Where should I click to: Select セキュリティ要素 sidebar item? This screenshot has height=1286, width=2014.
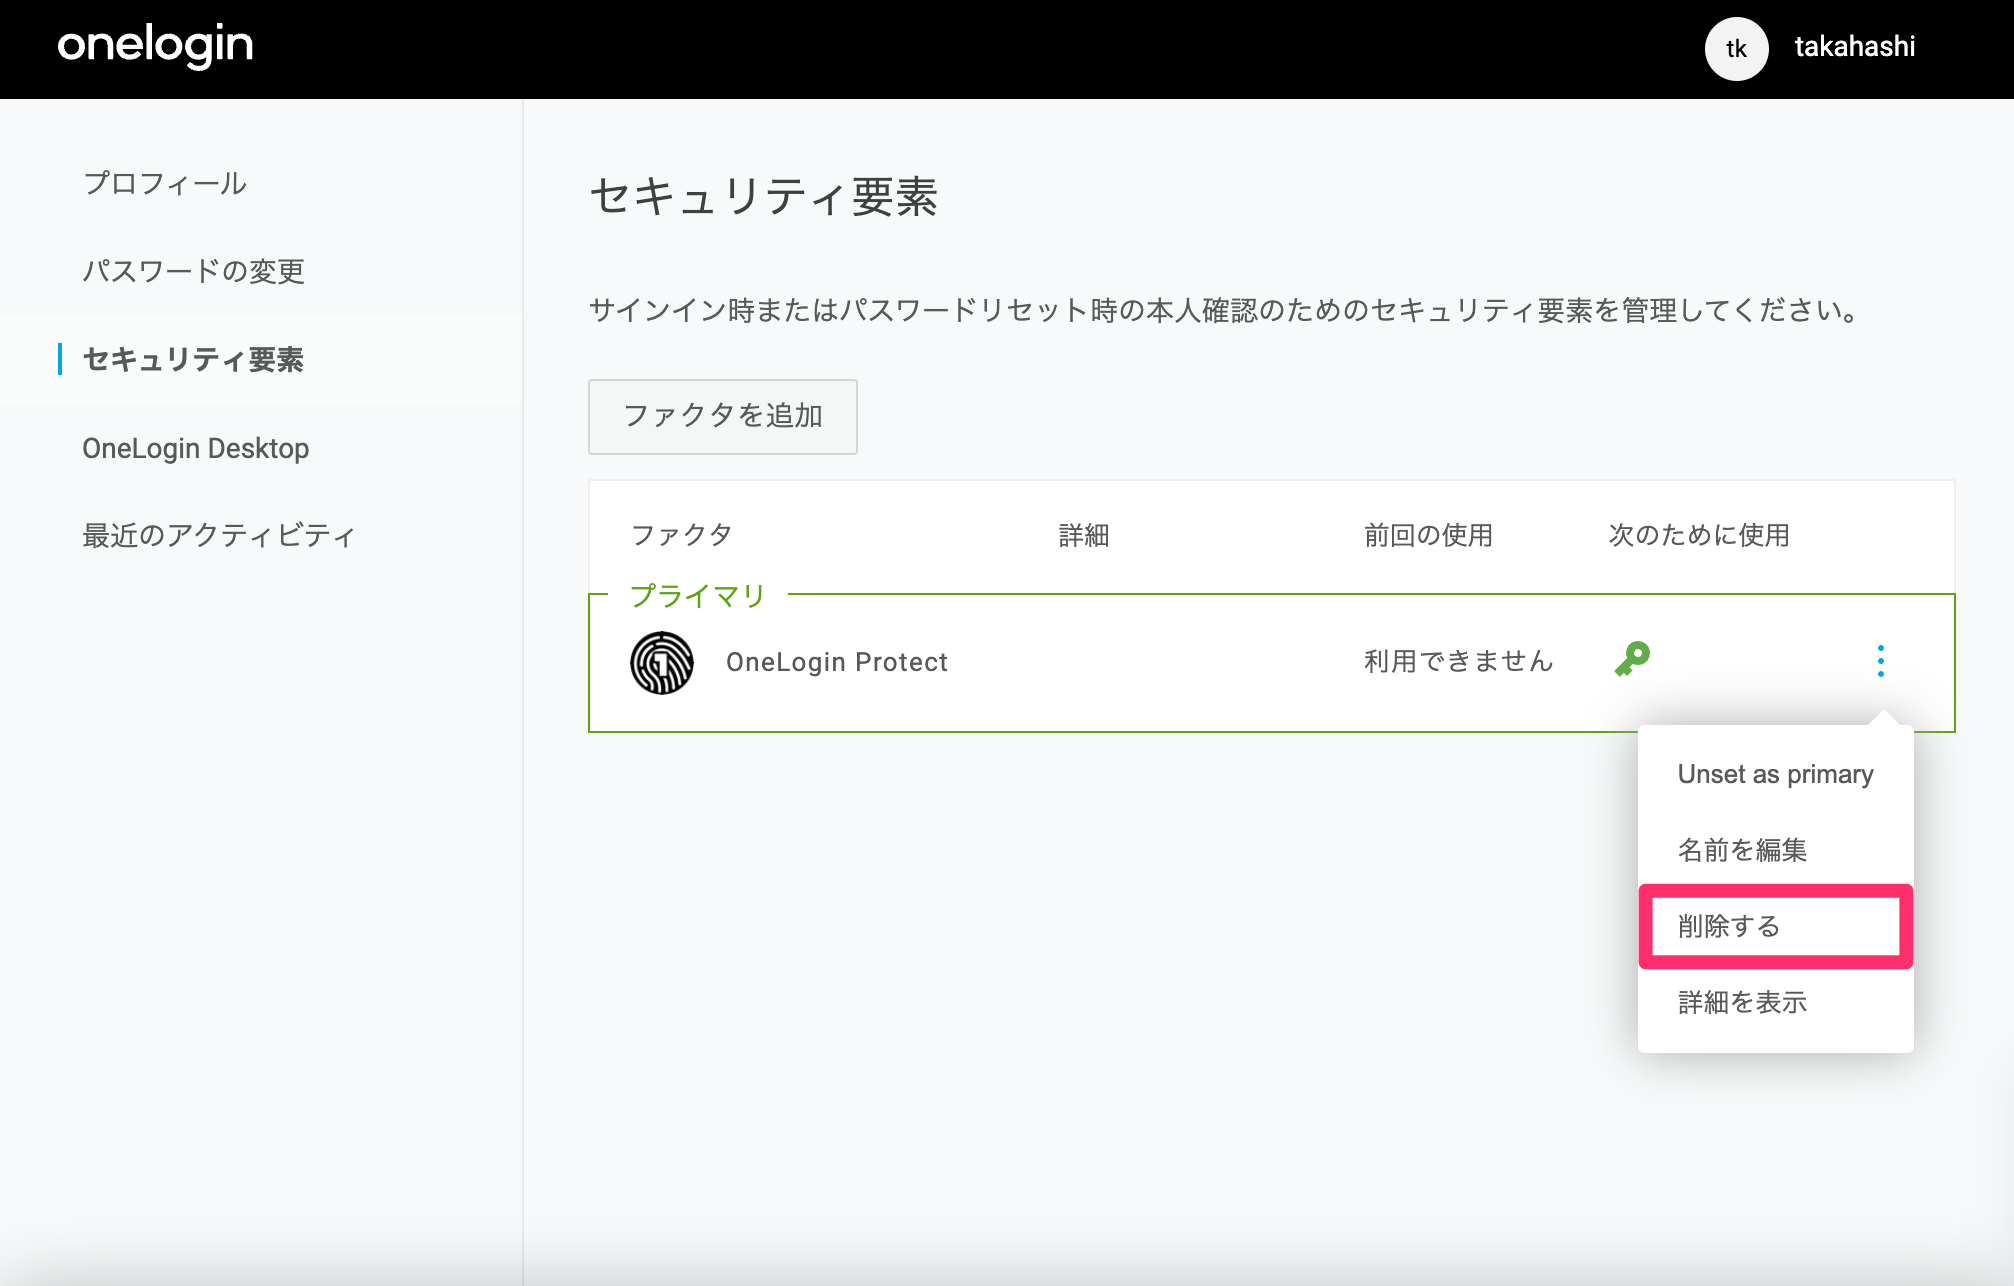click(x=193, y=360)
